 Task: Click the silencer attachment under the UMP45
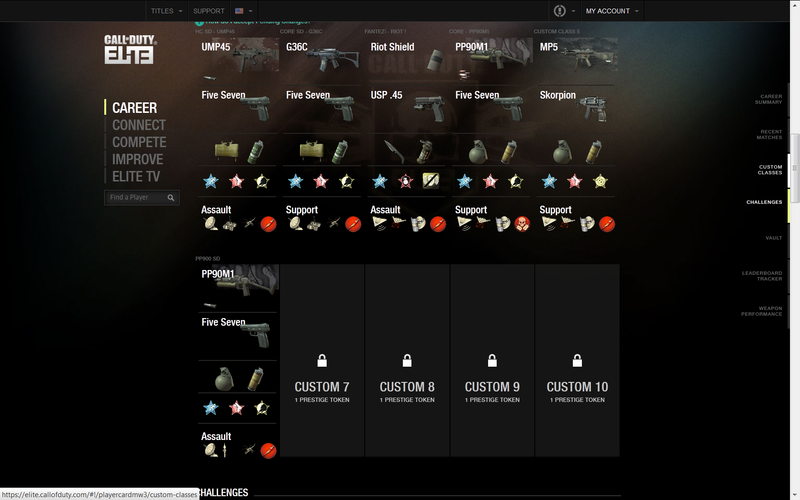click(x=210, y=78)
